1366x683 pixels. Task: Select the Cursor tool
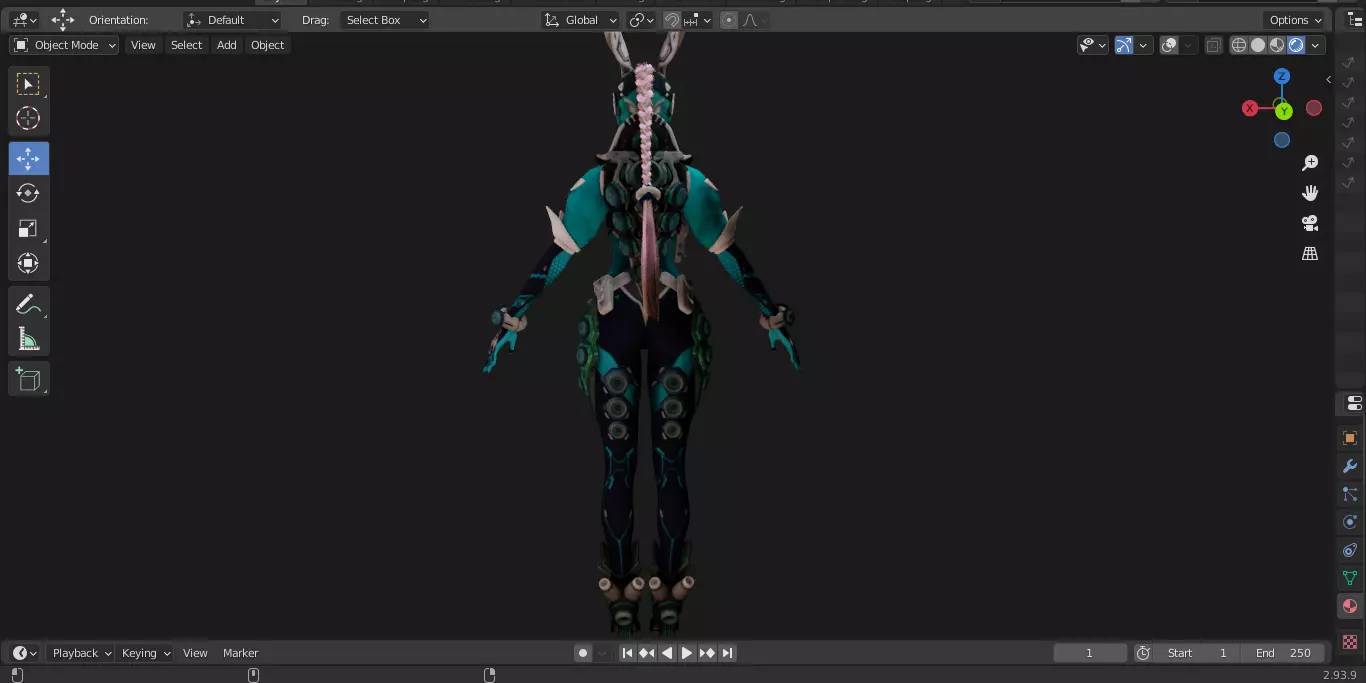[28, 118]
